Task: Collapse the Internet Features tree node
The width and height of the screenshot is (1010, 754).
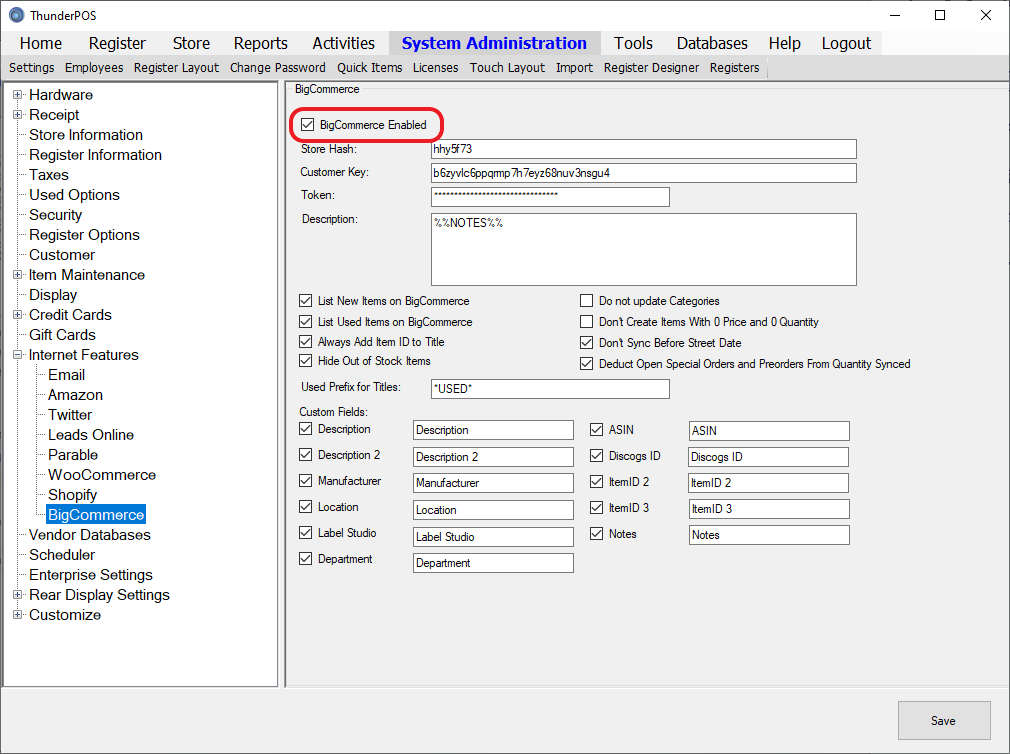Action: click(x=18, y=355)
